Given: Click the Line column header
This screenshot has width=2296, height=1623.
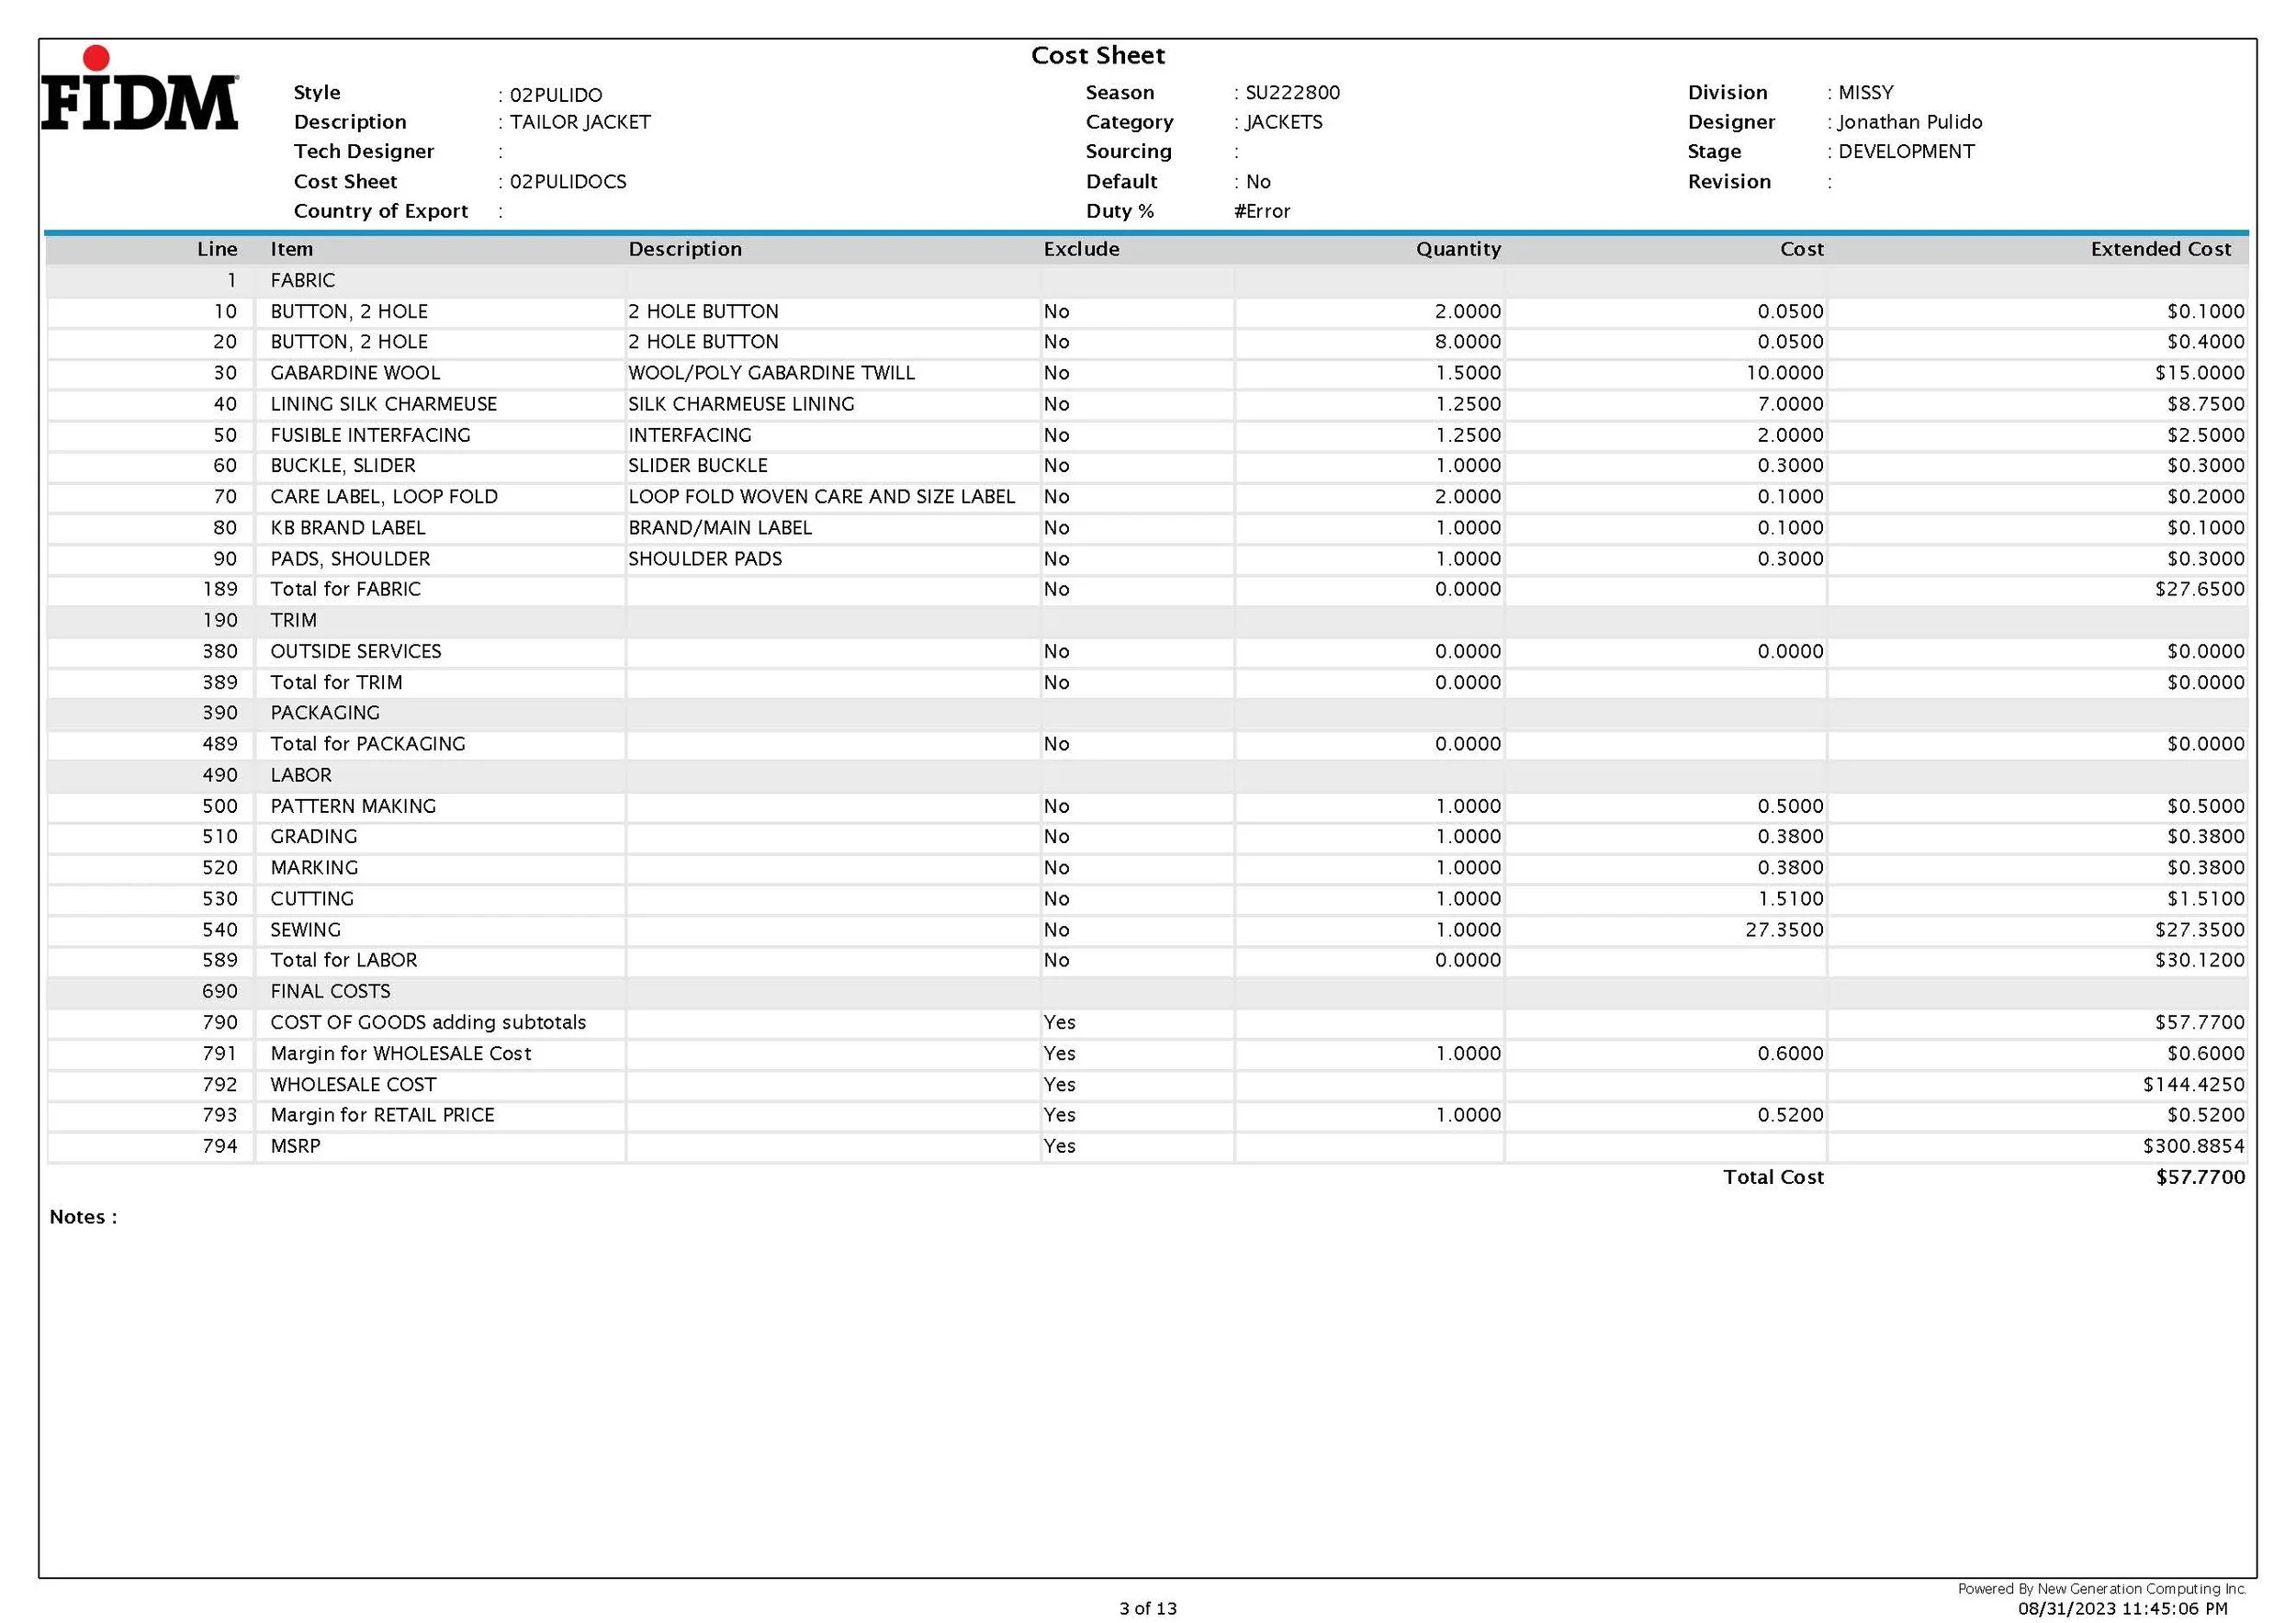Looking at the screenshot, I should pos(217,249).
